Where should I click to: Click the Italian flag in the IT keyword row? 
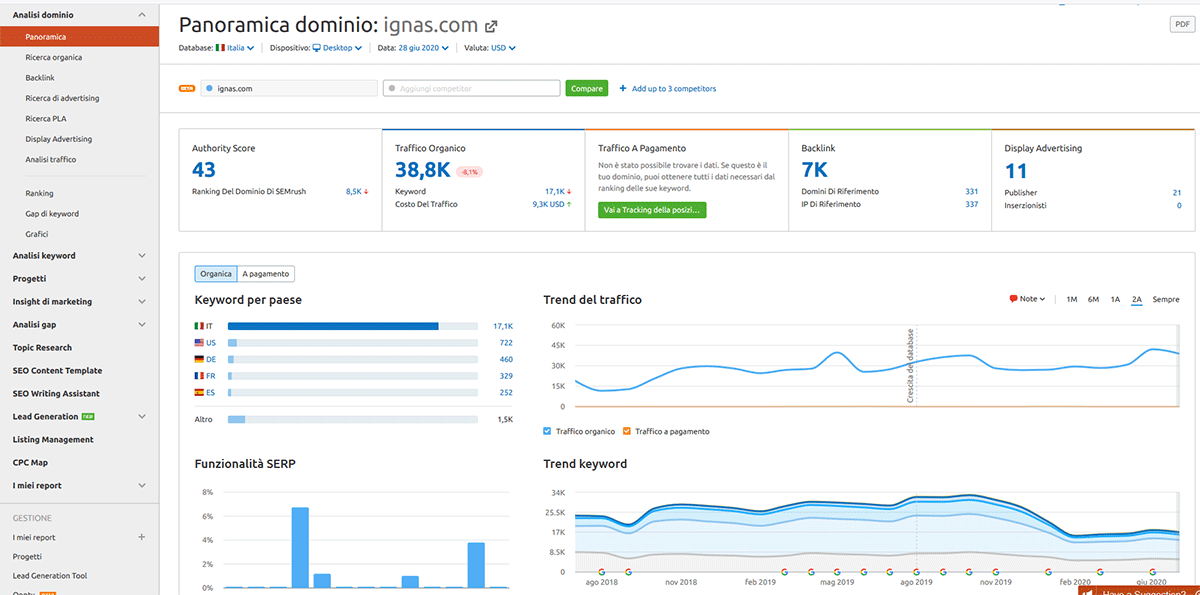pos(199,326)
